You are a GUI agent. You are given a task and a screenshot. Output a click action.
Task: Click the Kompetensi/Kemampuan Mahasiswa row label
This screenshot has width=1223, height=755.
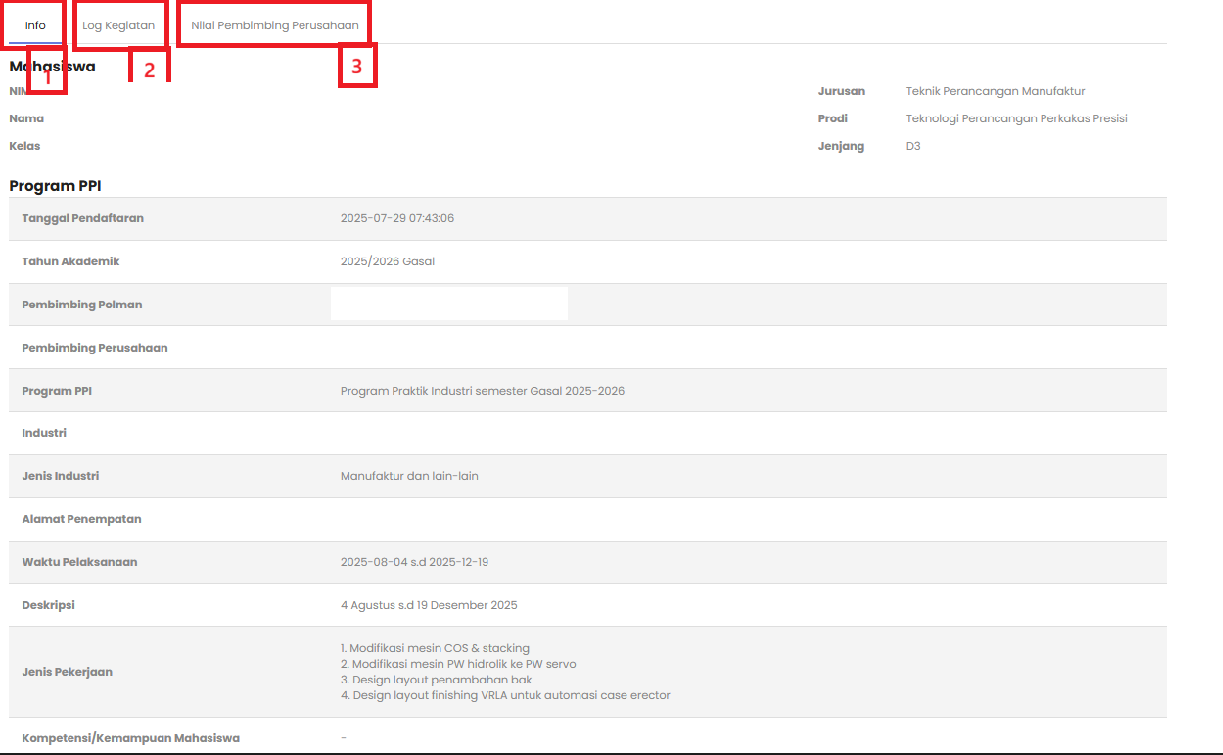click(130, 738)
